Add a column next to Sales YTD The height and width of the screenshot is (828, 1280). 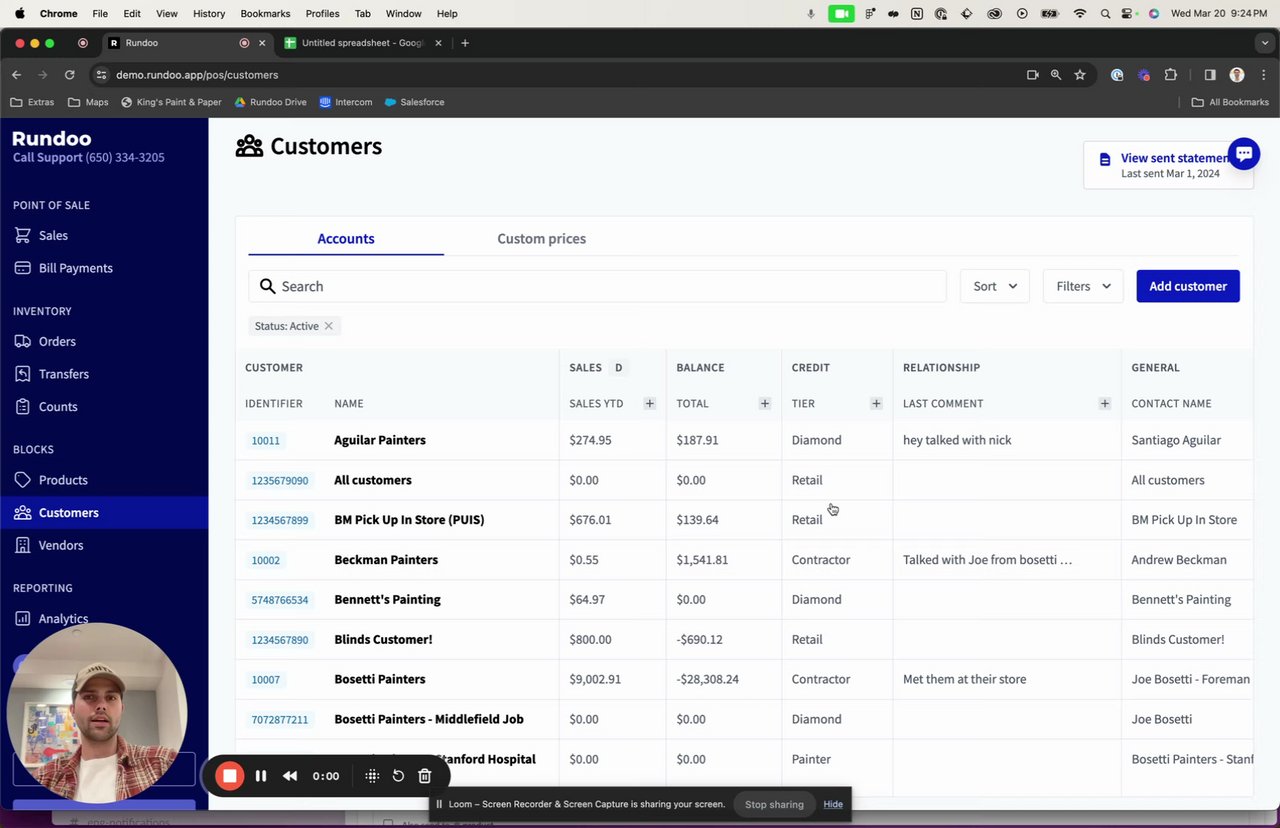[649, 403]
